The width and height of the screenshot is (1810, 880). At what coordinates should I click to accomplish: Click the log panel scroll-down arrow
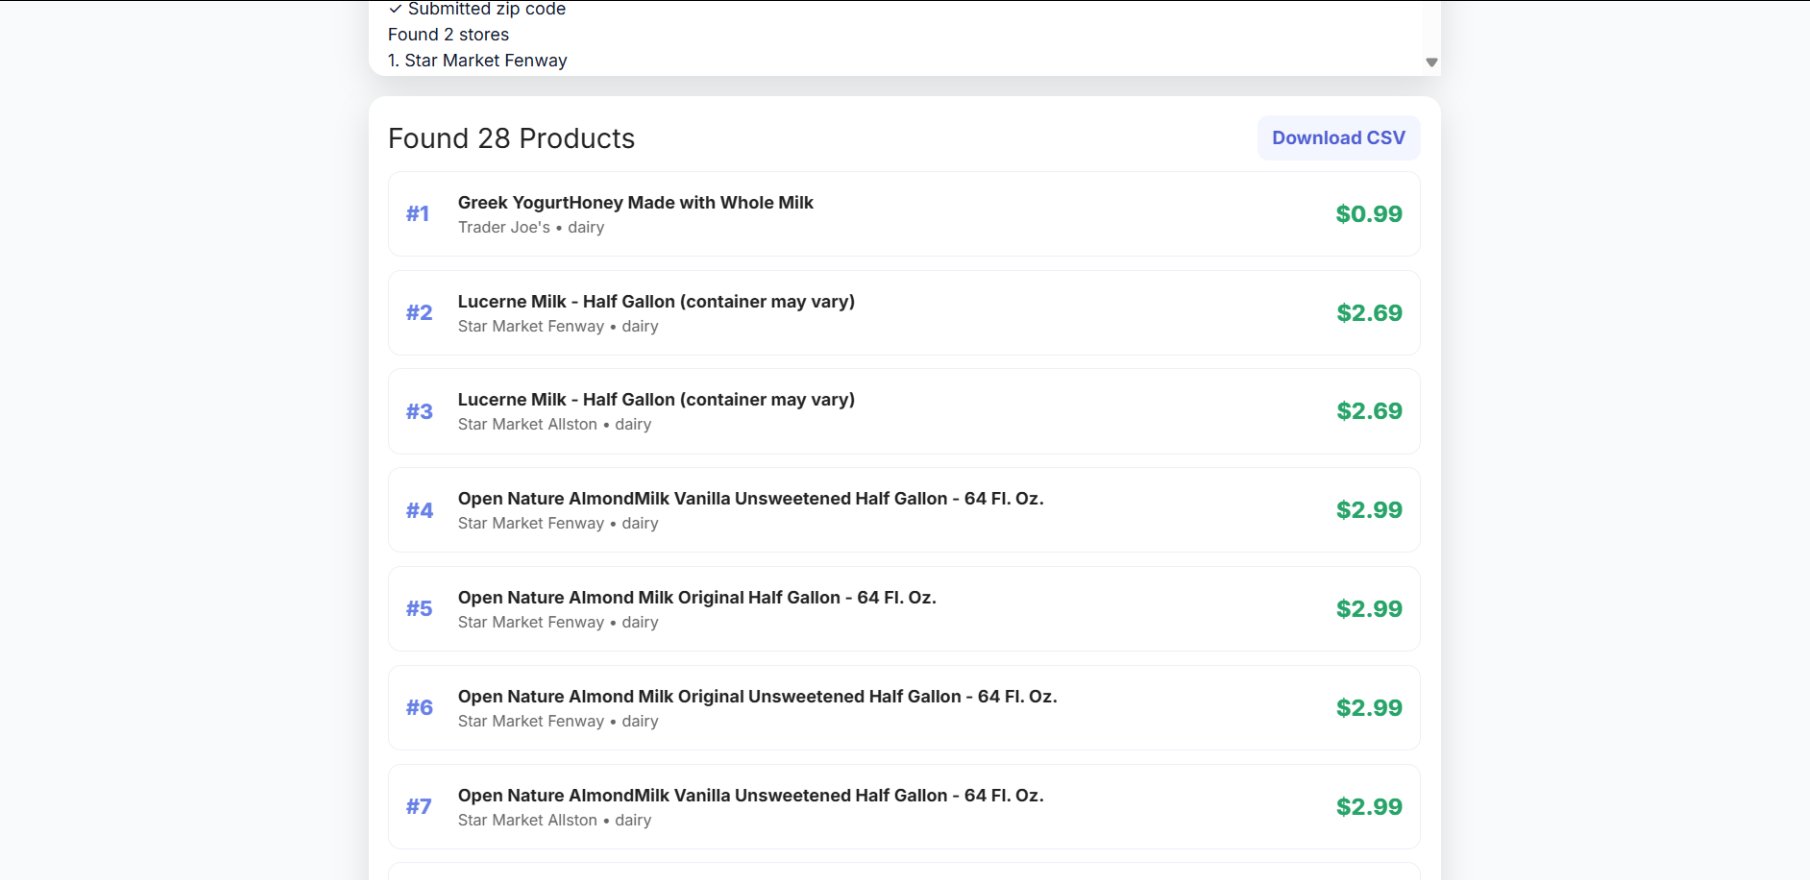point(1431,62)
